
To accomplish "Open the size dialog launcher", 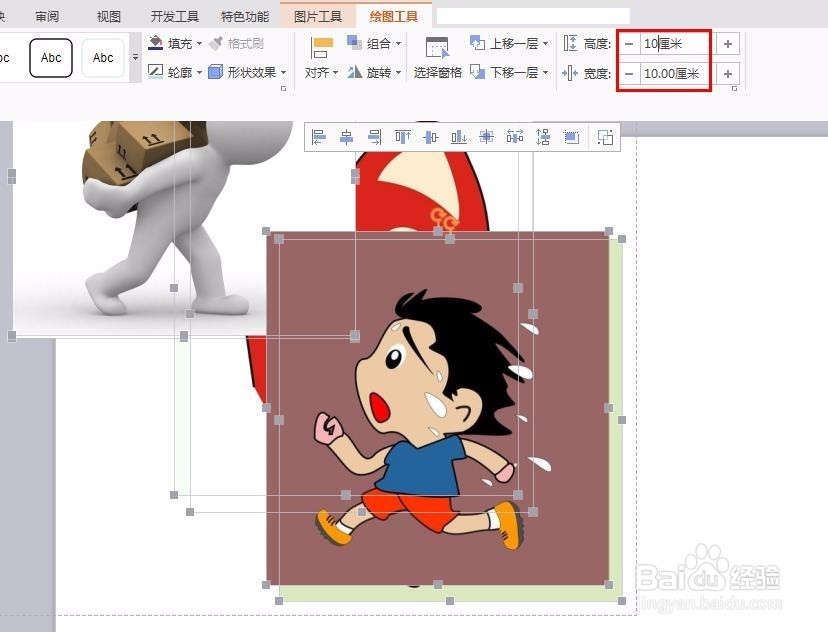I will tap(734, 89).
